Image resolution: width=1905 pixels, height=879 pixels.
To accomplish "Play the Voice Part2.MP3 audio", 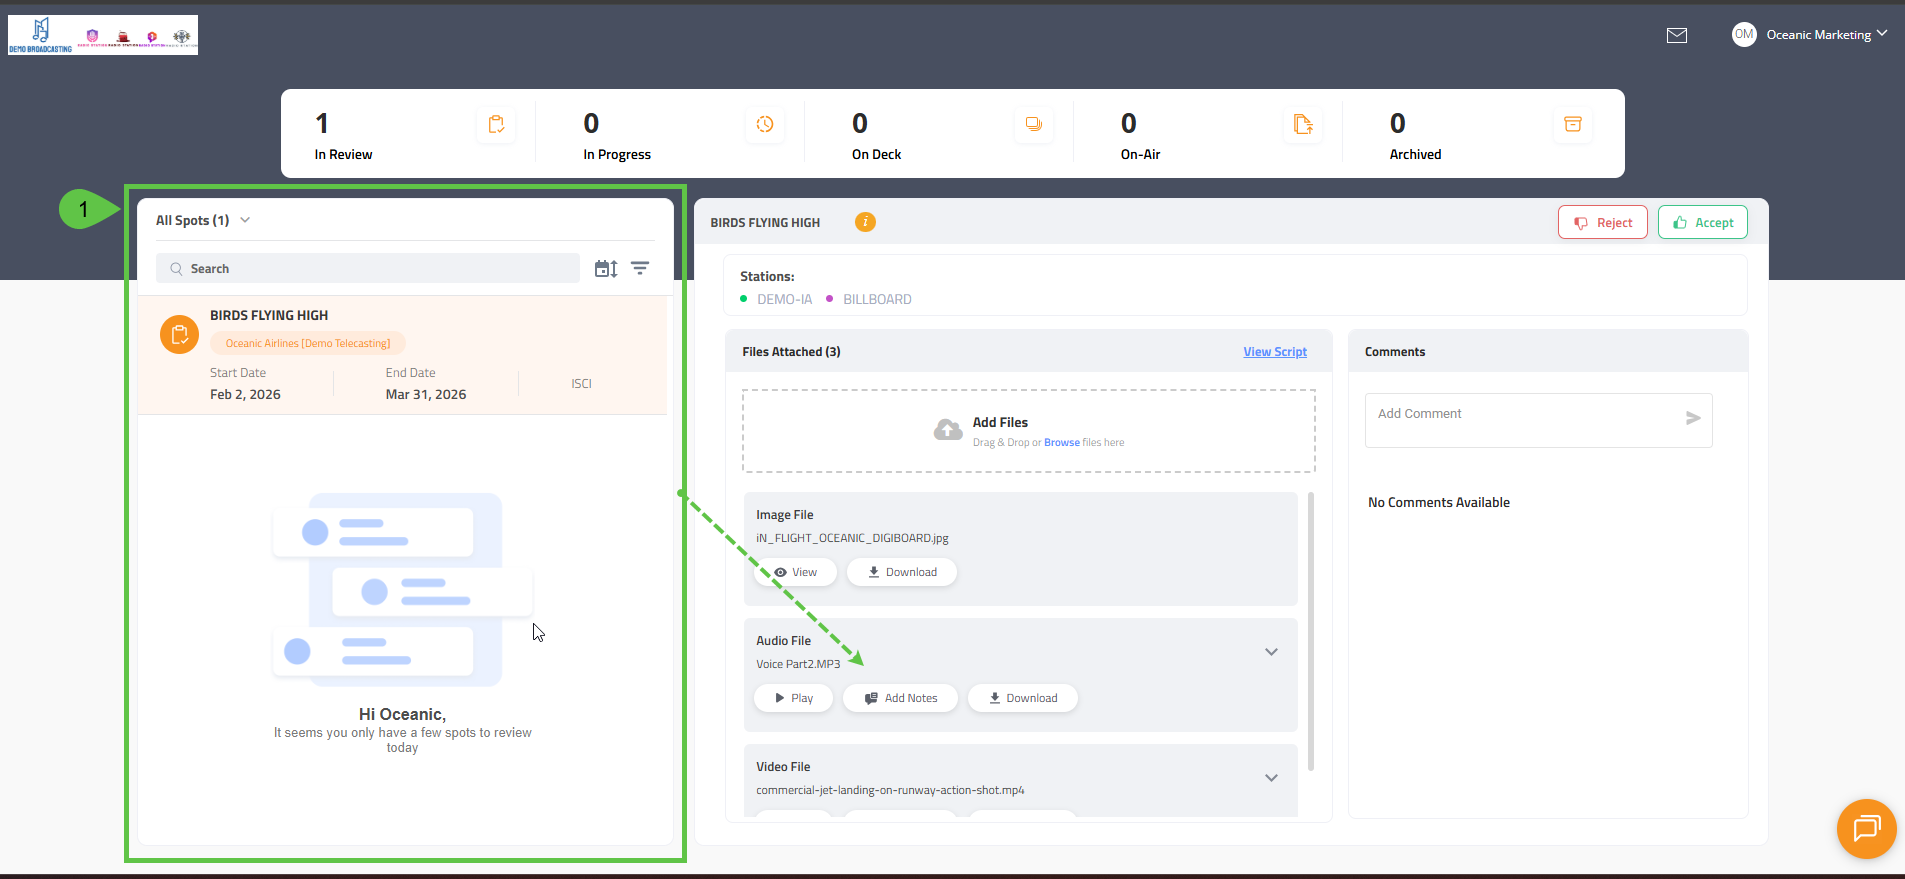I will pos(794,698).
